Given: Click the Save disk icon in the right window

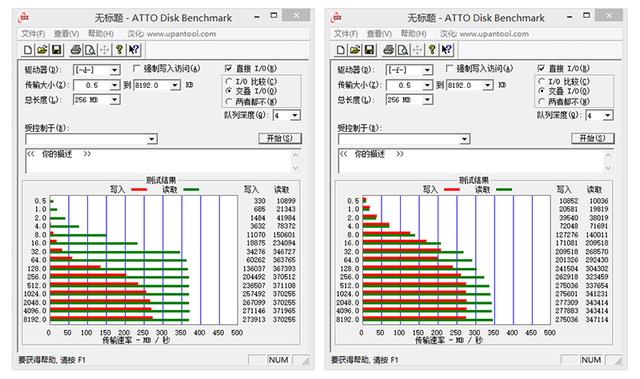Looking at the screenshot, I should pyautogui.click(x=369, y=50).
